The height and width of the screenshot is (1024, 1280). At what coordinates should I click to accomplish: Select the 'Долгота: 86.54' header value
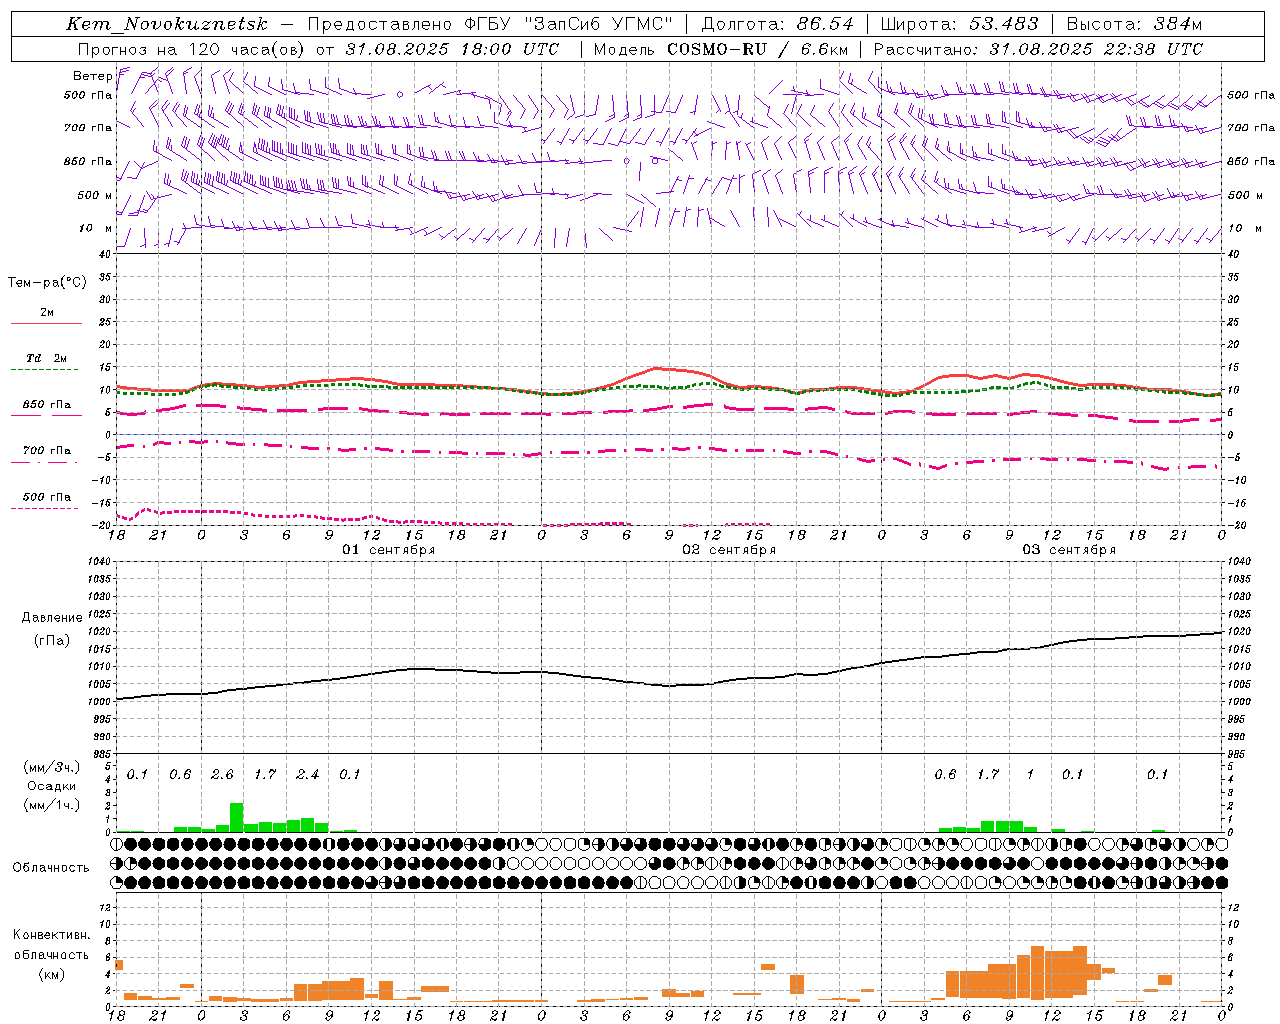tap(777, 24)
